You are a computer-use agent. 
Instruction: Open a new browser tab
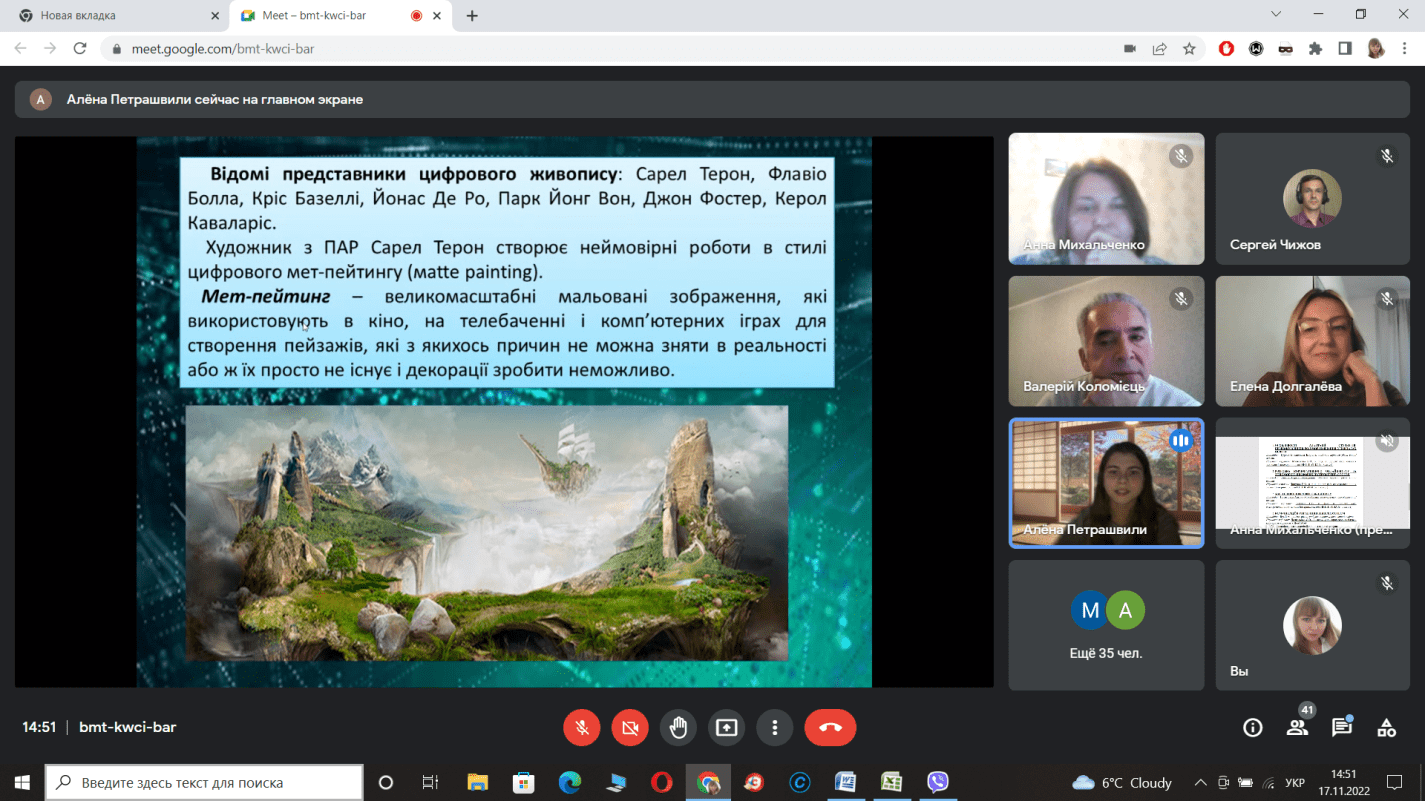click(472, 16)
